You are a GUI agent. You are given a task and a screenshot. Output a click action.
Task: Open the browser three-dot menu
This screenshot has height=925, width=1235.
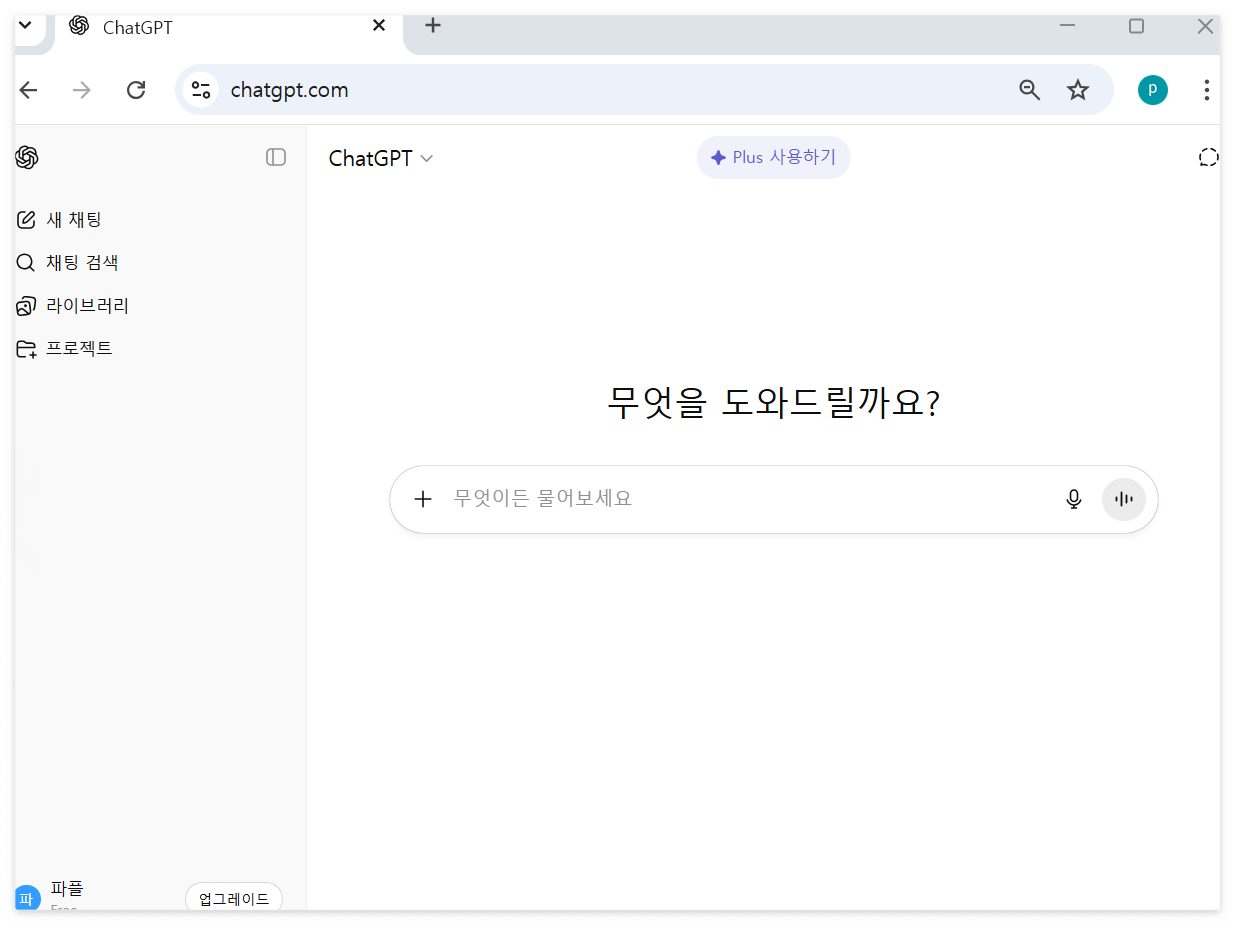1206,90
